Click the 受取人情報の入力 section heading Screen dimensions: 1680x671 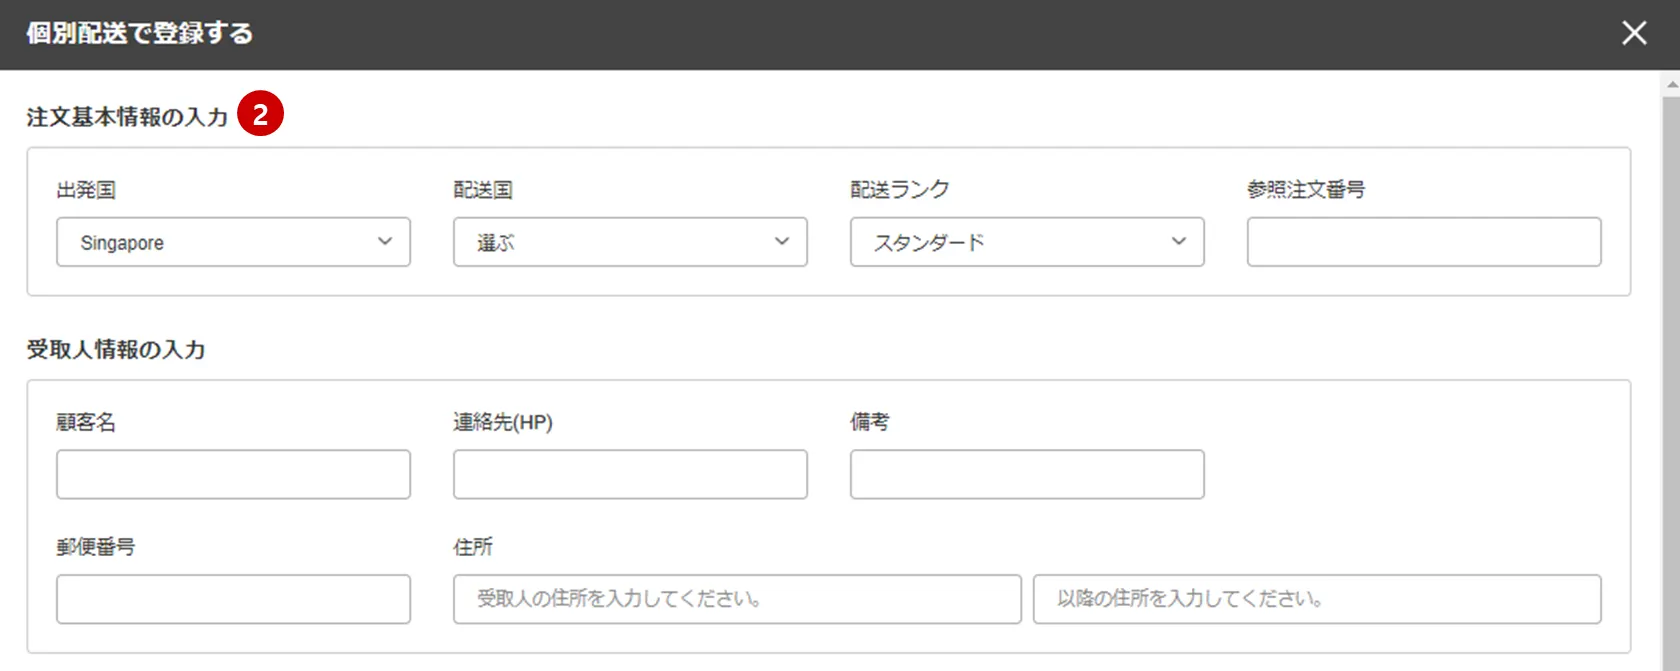116,349
